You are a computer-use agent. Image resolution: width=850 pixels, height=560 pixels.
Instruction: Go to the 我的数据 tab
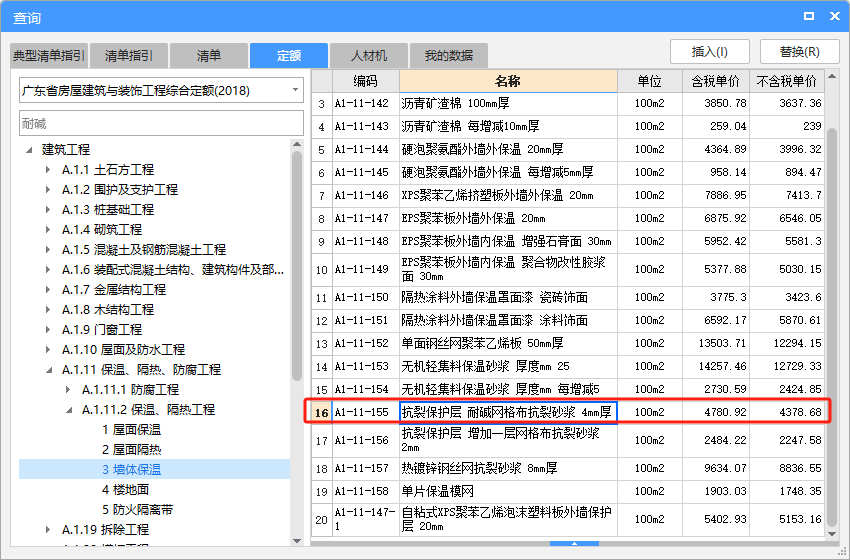pyautogui.click(x=449, y=55)
